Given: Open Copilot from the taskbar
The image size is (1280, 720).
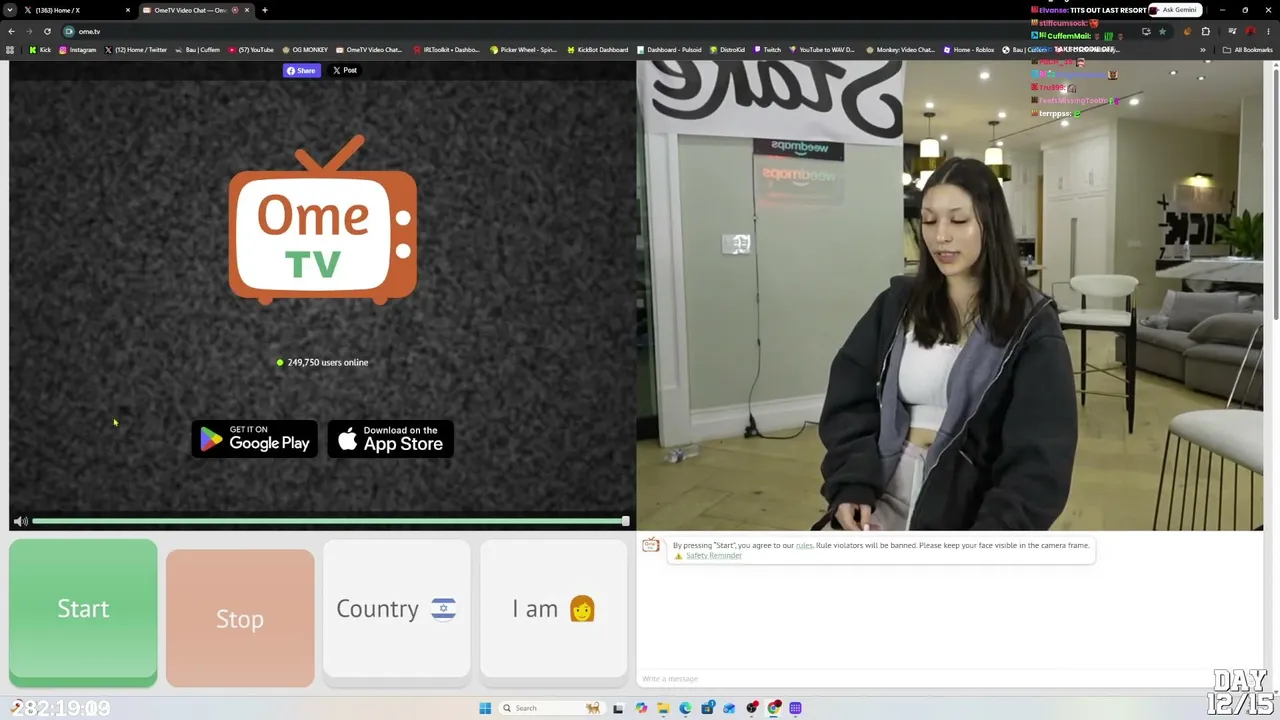Looking at the screenshot, I should point(641,708).
